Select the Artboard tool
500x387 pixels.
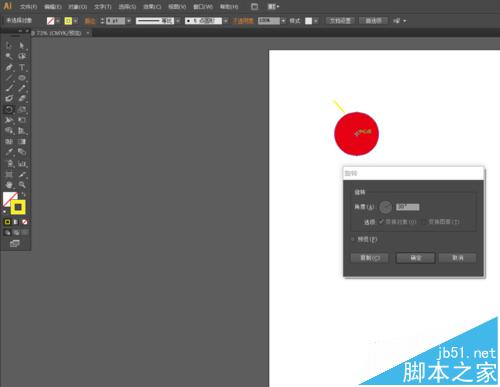pos(9,174)
